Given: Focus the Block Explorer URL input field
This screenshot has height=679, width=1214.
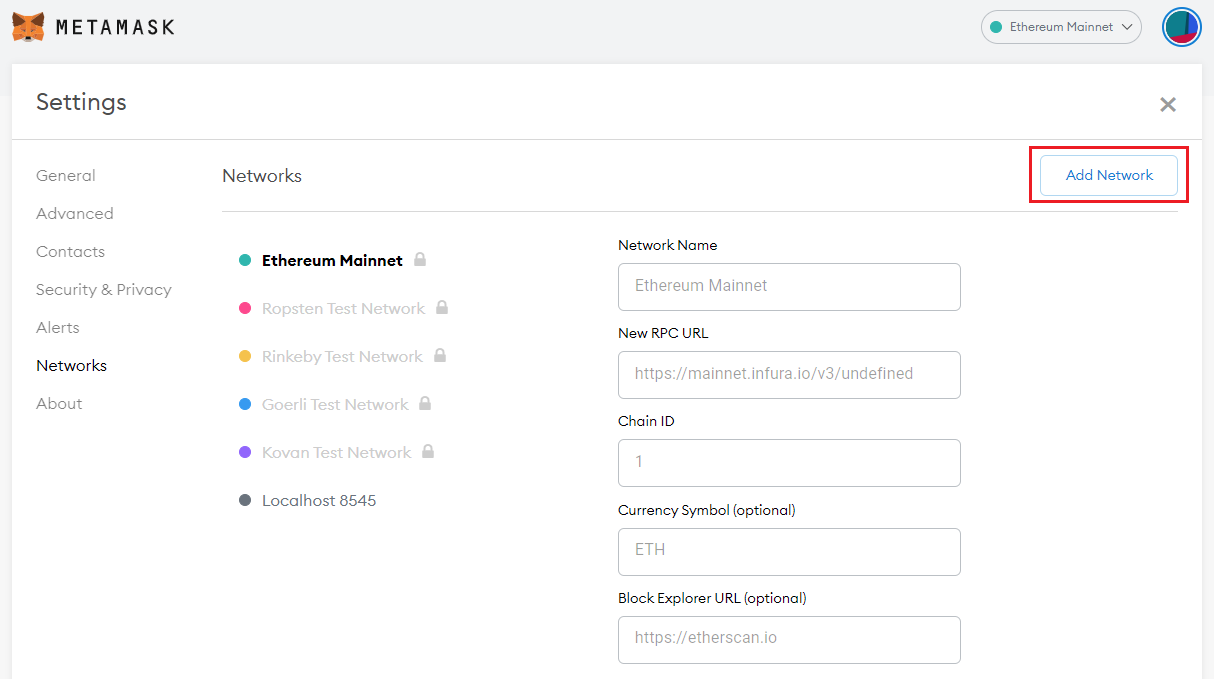Looking at the screenshot, I should 789,640.
